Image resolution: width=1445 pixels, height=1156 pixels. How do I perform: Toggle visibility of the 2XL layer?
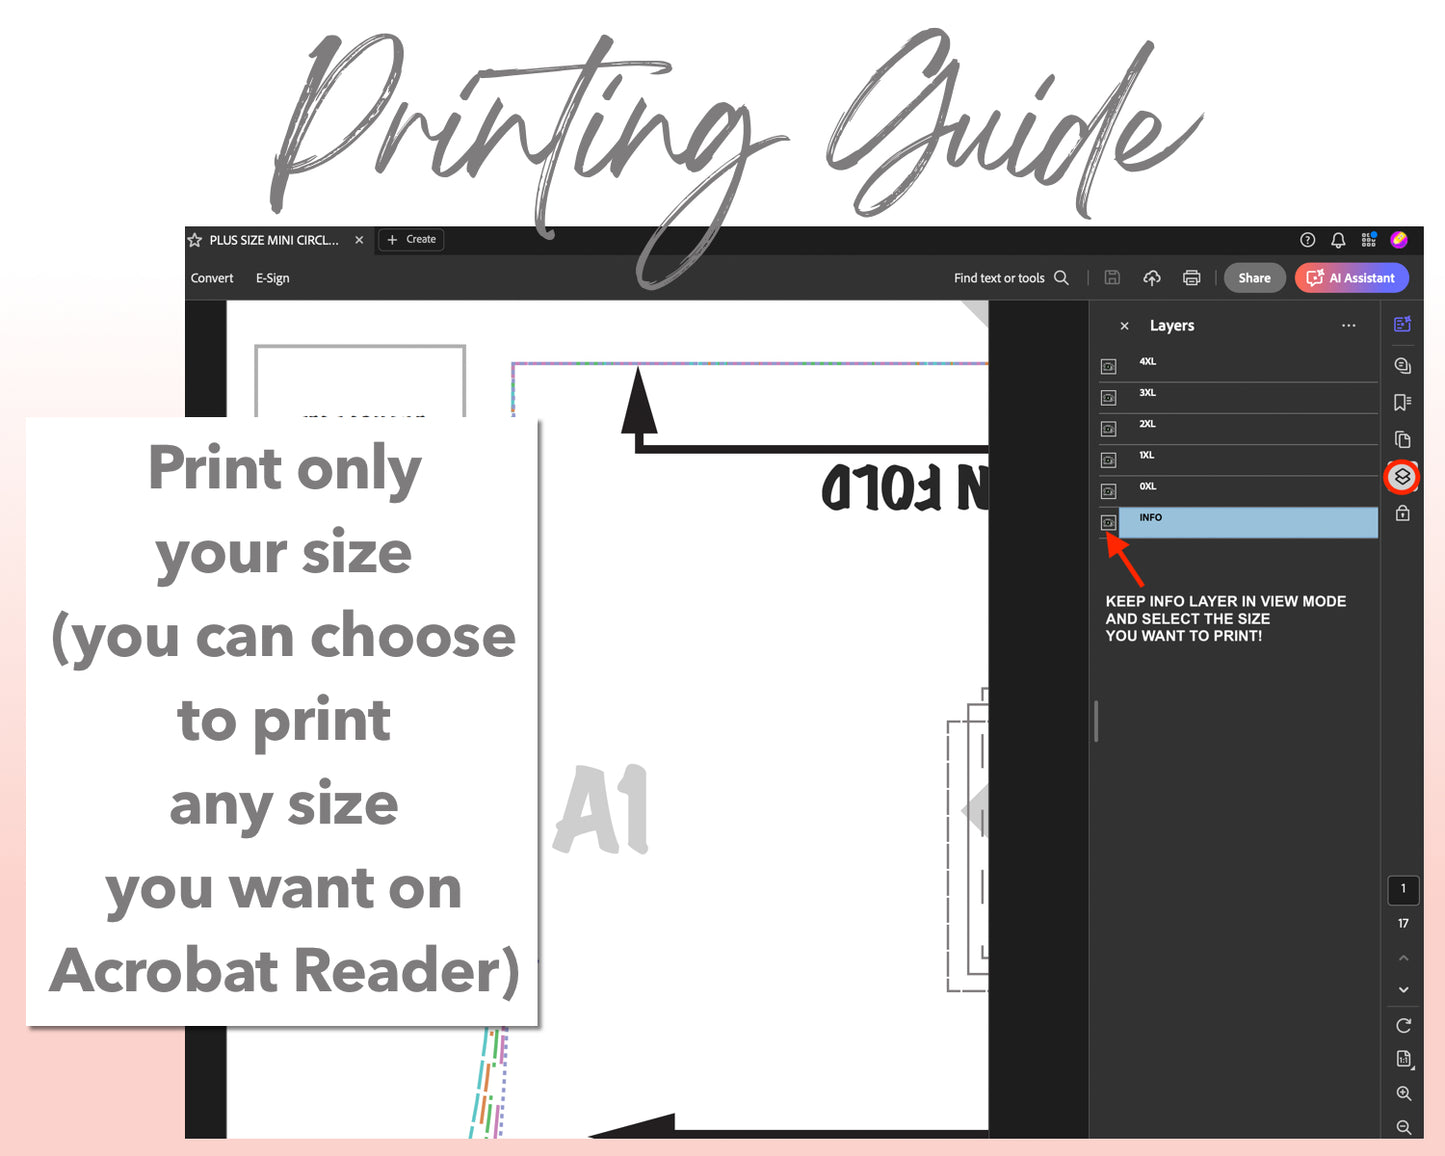point(1108,429)
